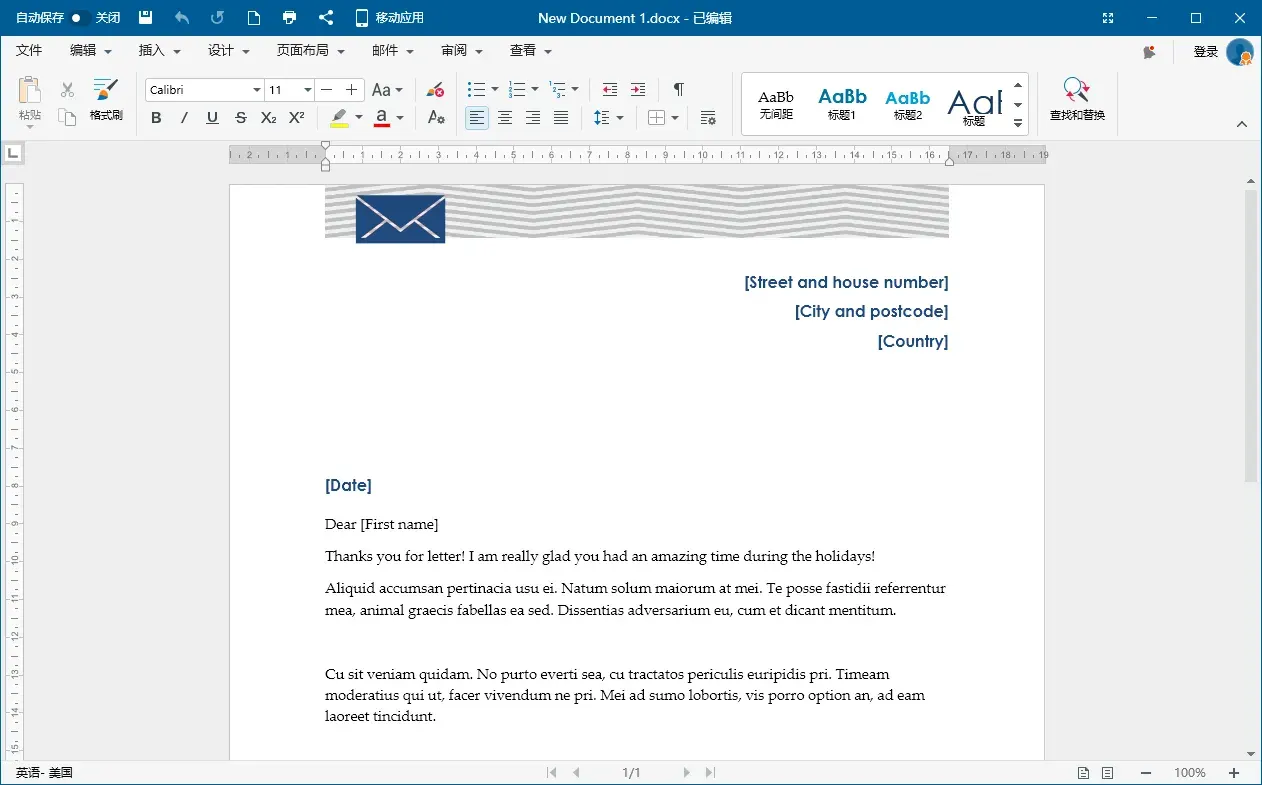Image resolution: width=1262 pixels, height=785 pixels.
Task: Decrease font size with minus button
Action: point(327,90)
